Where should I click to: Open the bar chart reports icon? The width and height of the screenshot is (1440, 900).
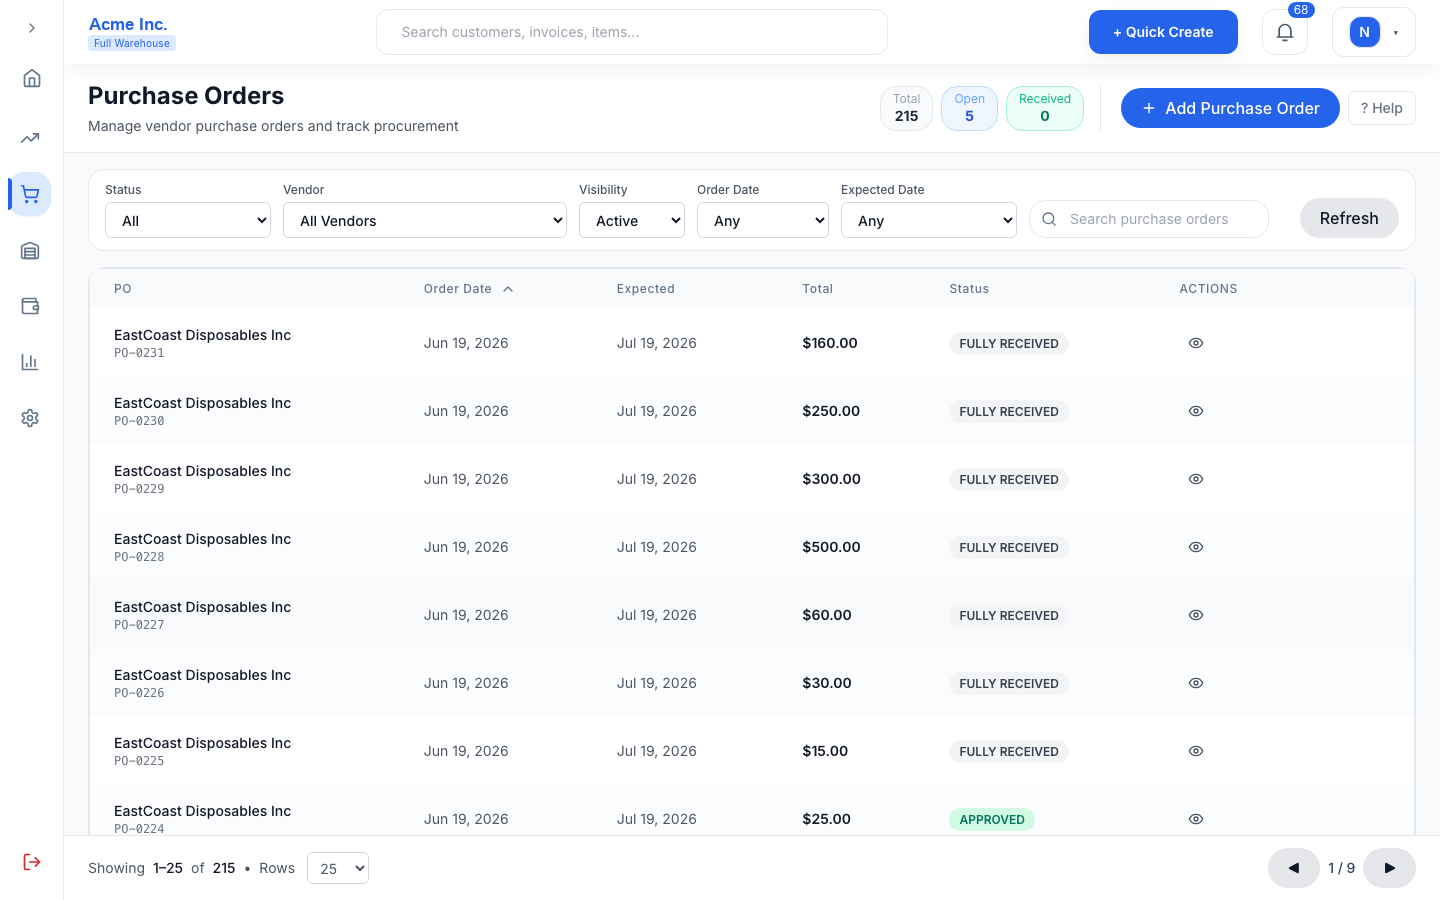pyautogui.click(x=30, y=362)
